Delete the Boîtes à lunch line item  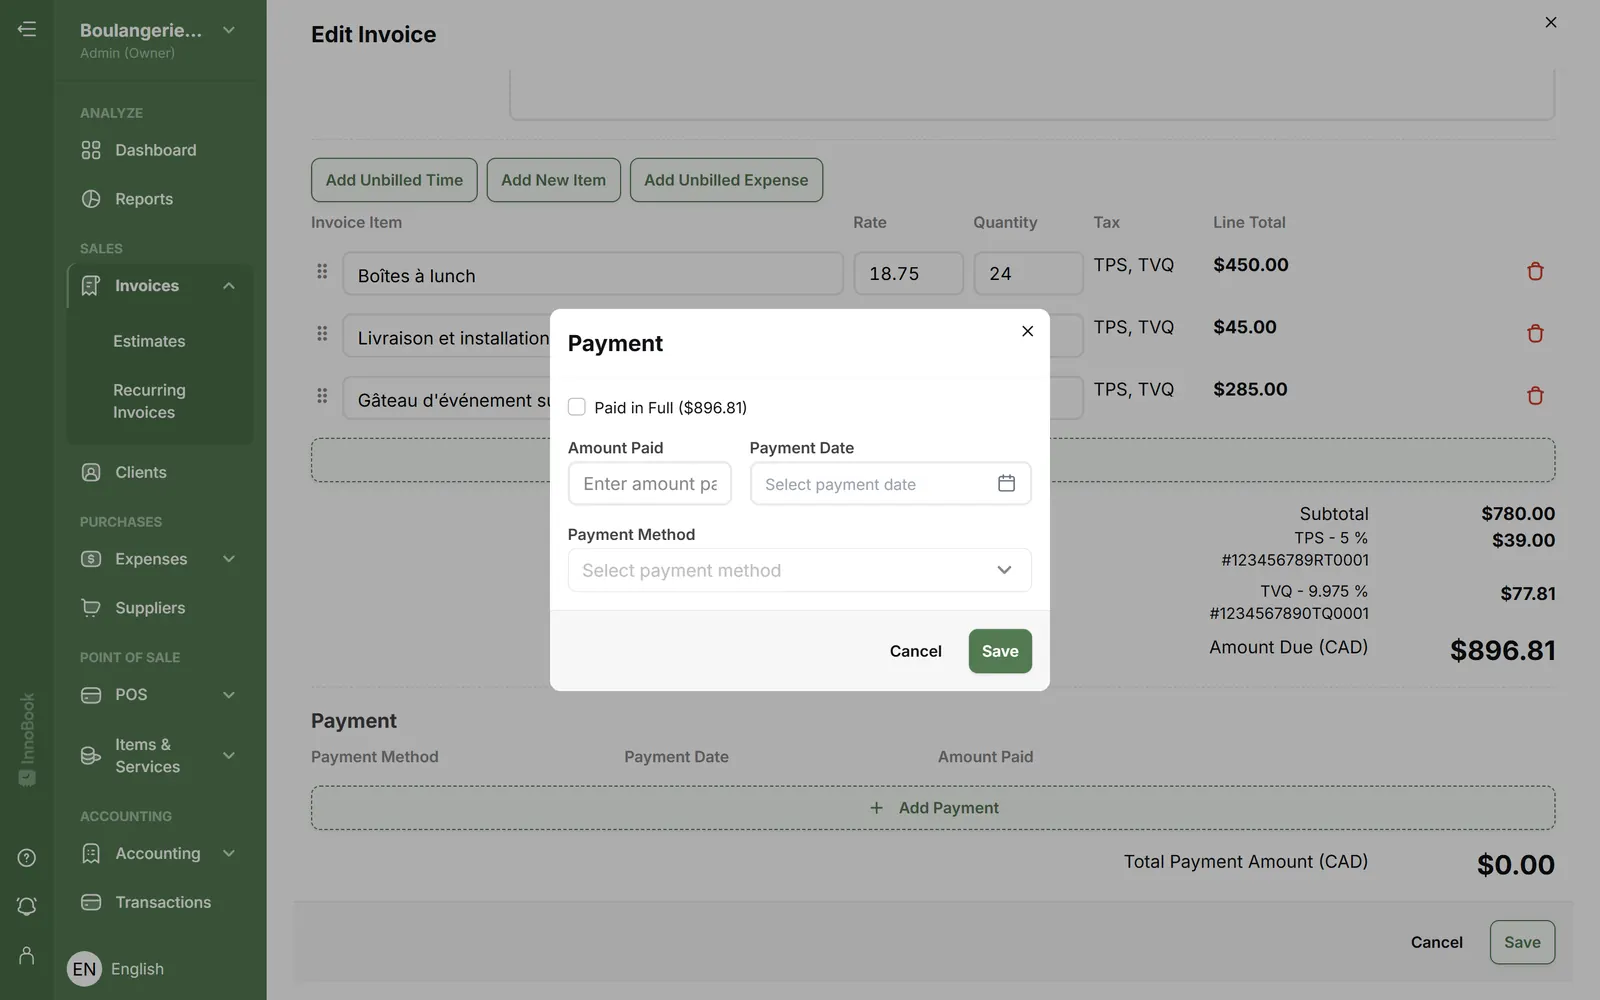(x=1535, y=271)
